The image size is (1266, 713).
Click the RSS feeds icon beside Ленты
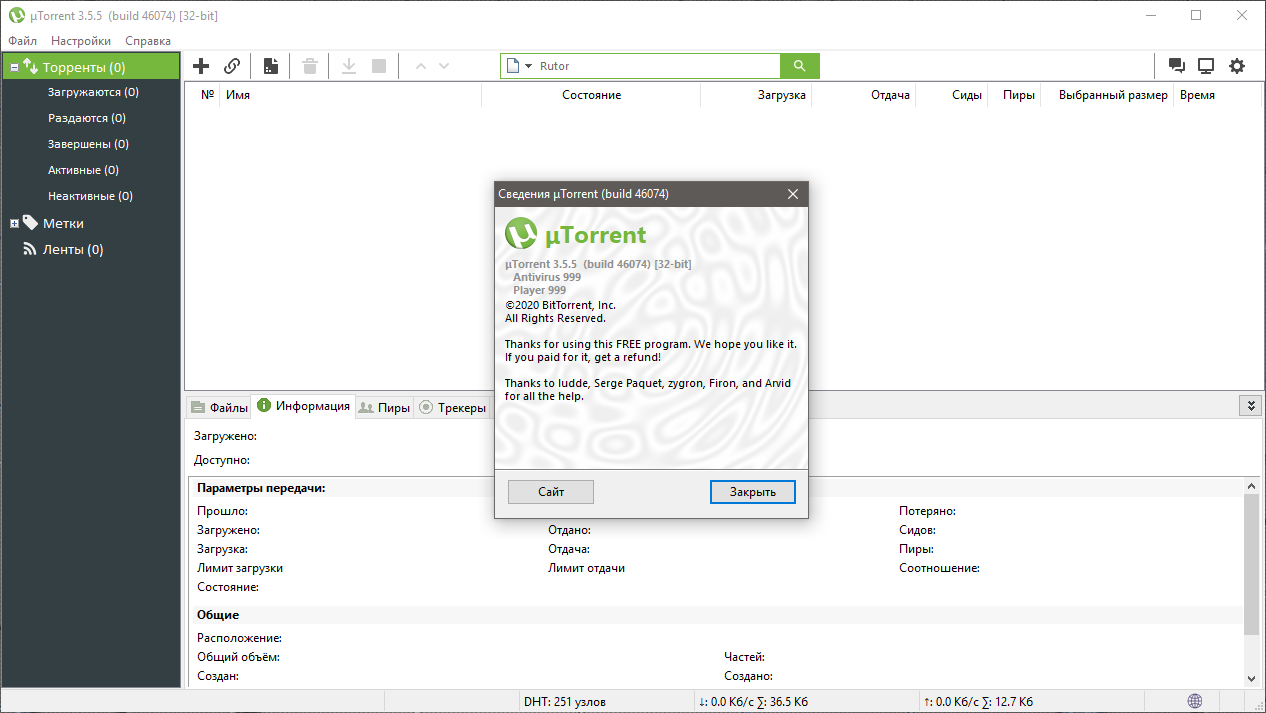click(29, 249)
